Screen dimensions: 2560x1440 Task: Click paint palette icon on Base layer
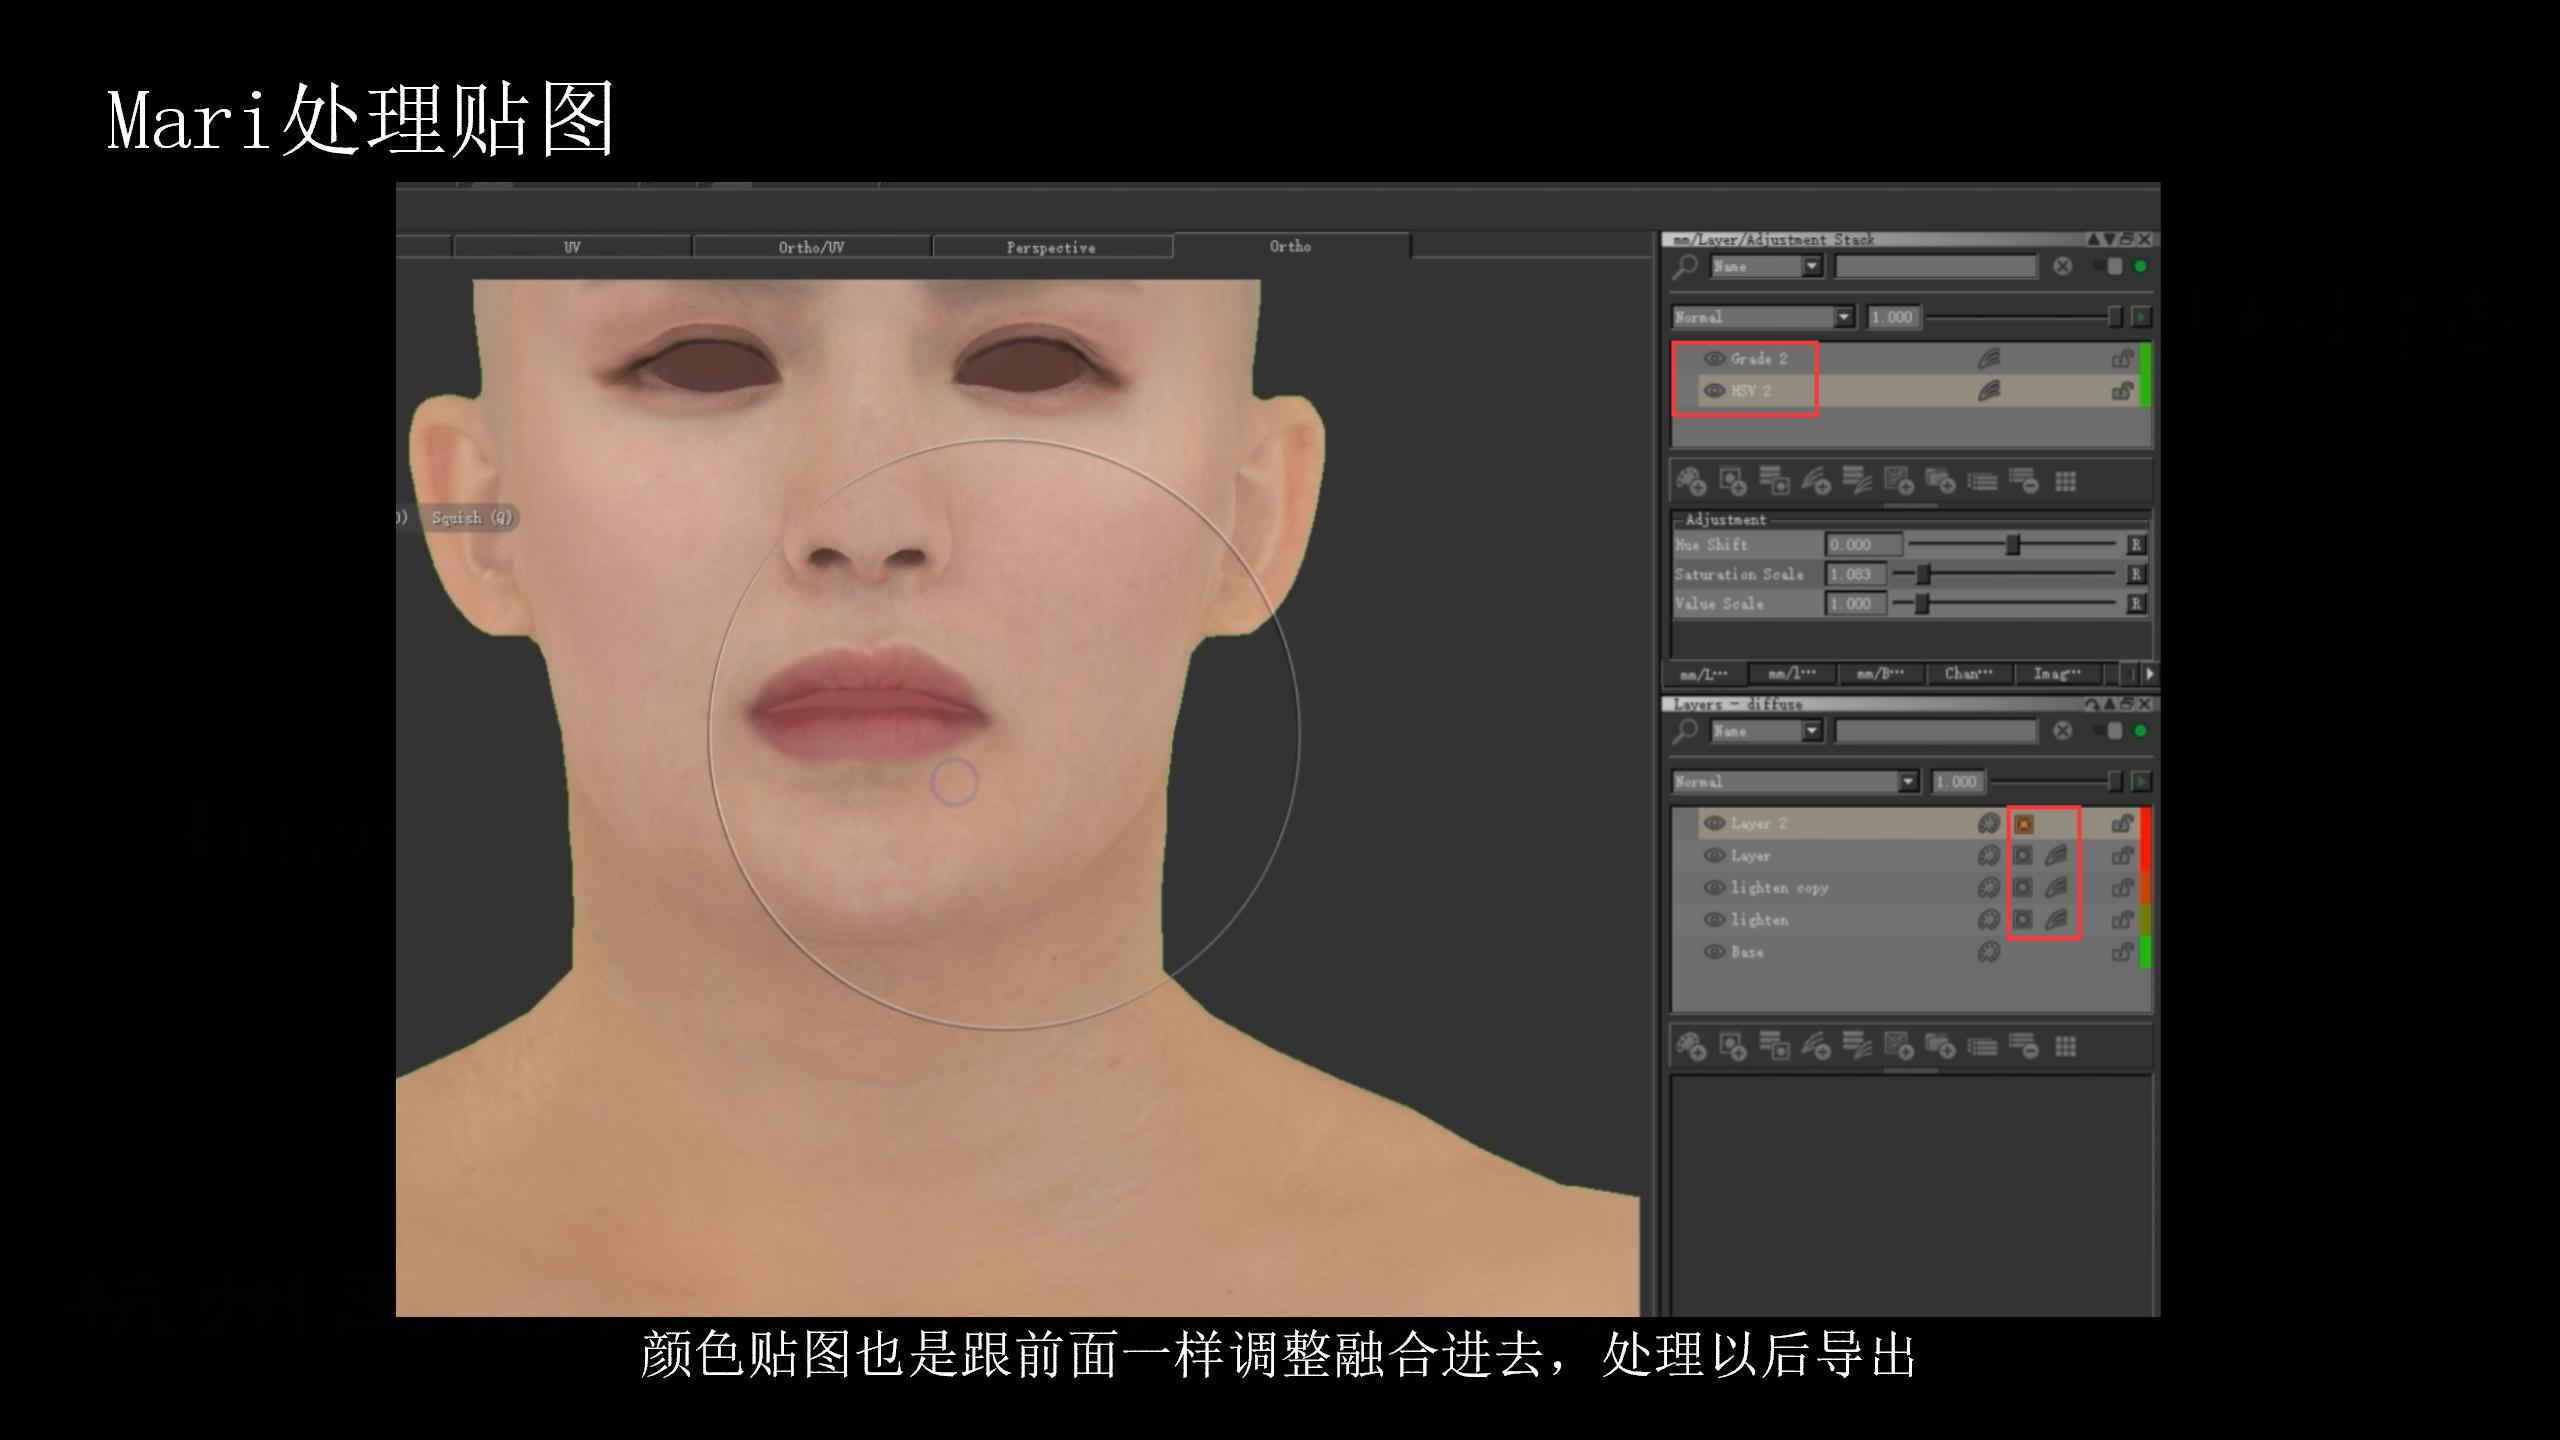[x=1989, y=952]
